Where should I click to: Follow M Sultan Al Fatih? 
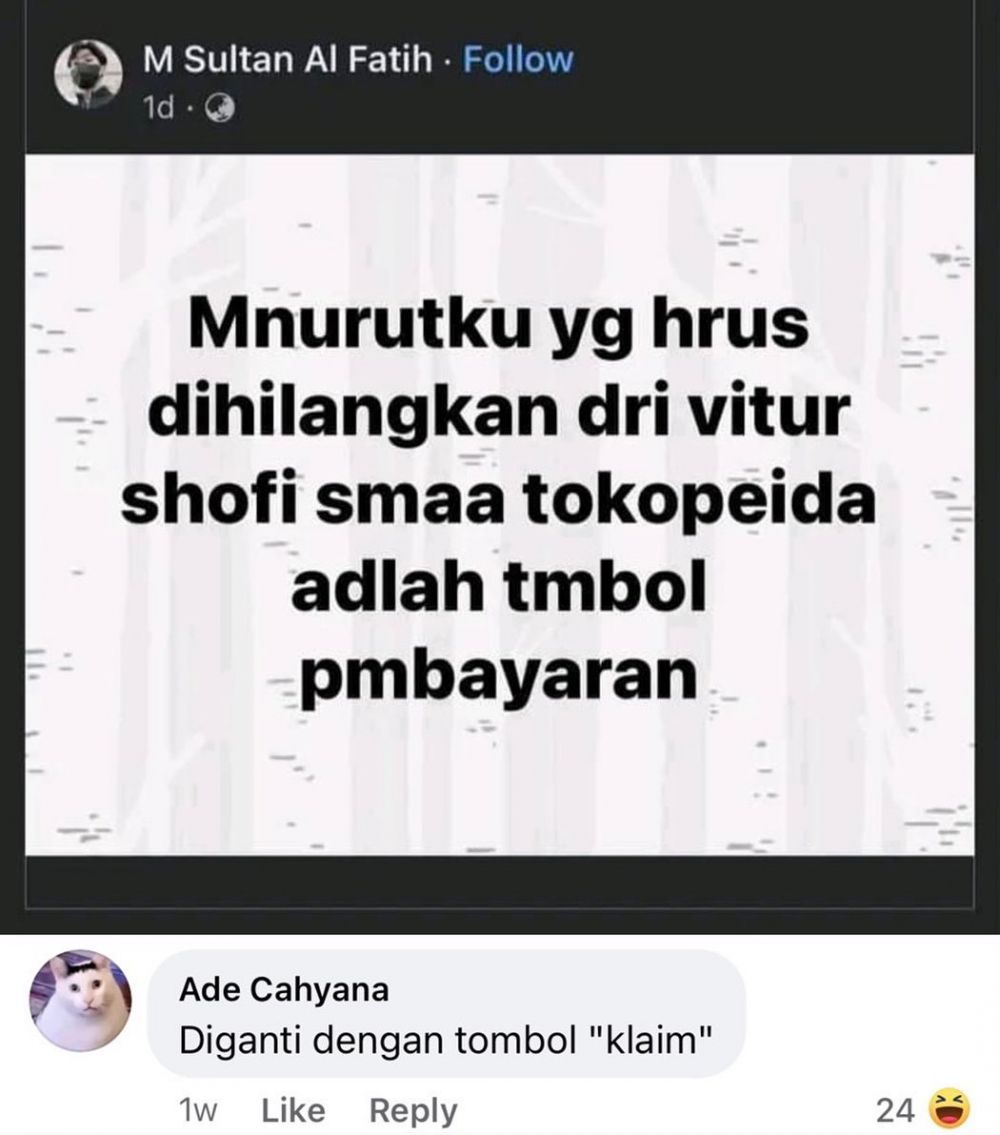[x=517, y=59]
